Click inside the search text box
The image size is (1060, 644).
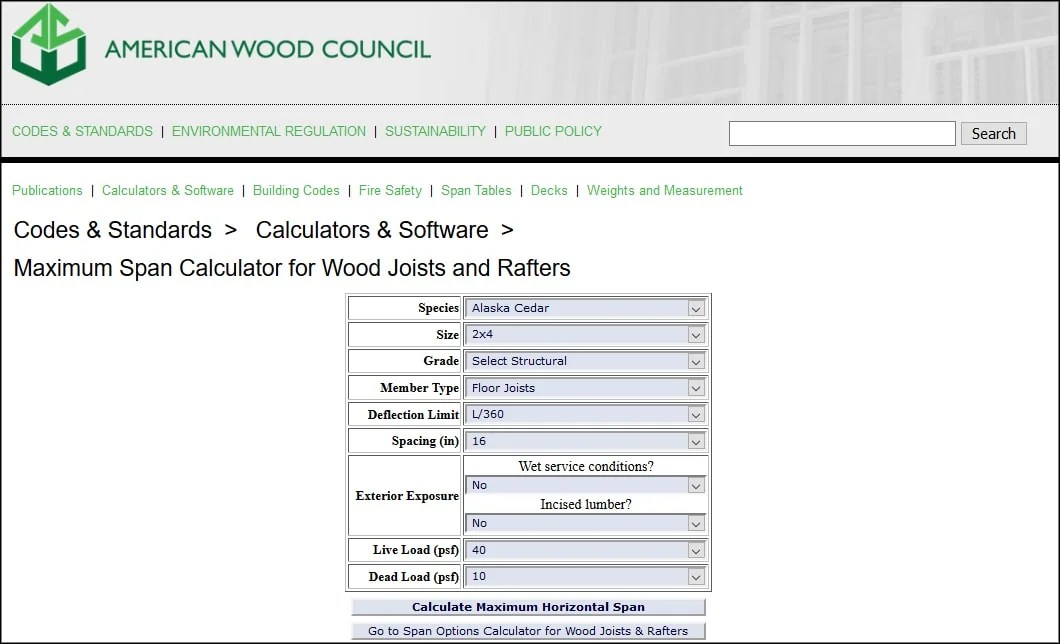point(840,133)
